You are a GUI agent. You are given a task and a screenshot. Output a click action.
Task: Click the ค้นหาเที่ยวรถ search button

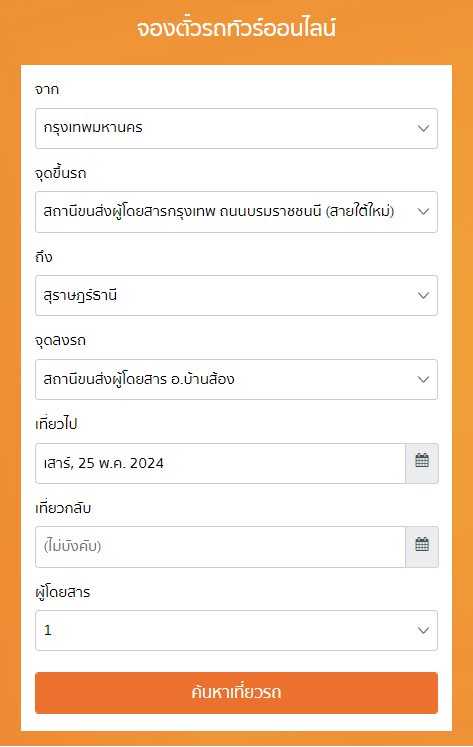click(x=236, y=693)
